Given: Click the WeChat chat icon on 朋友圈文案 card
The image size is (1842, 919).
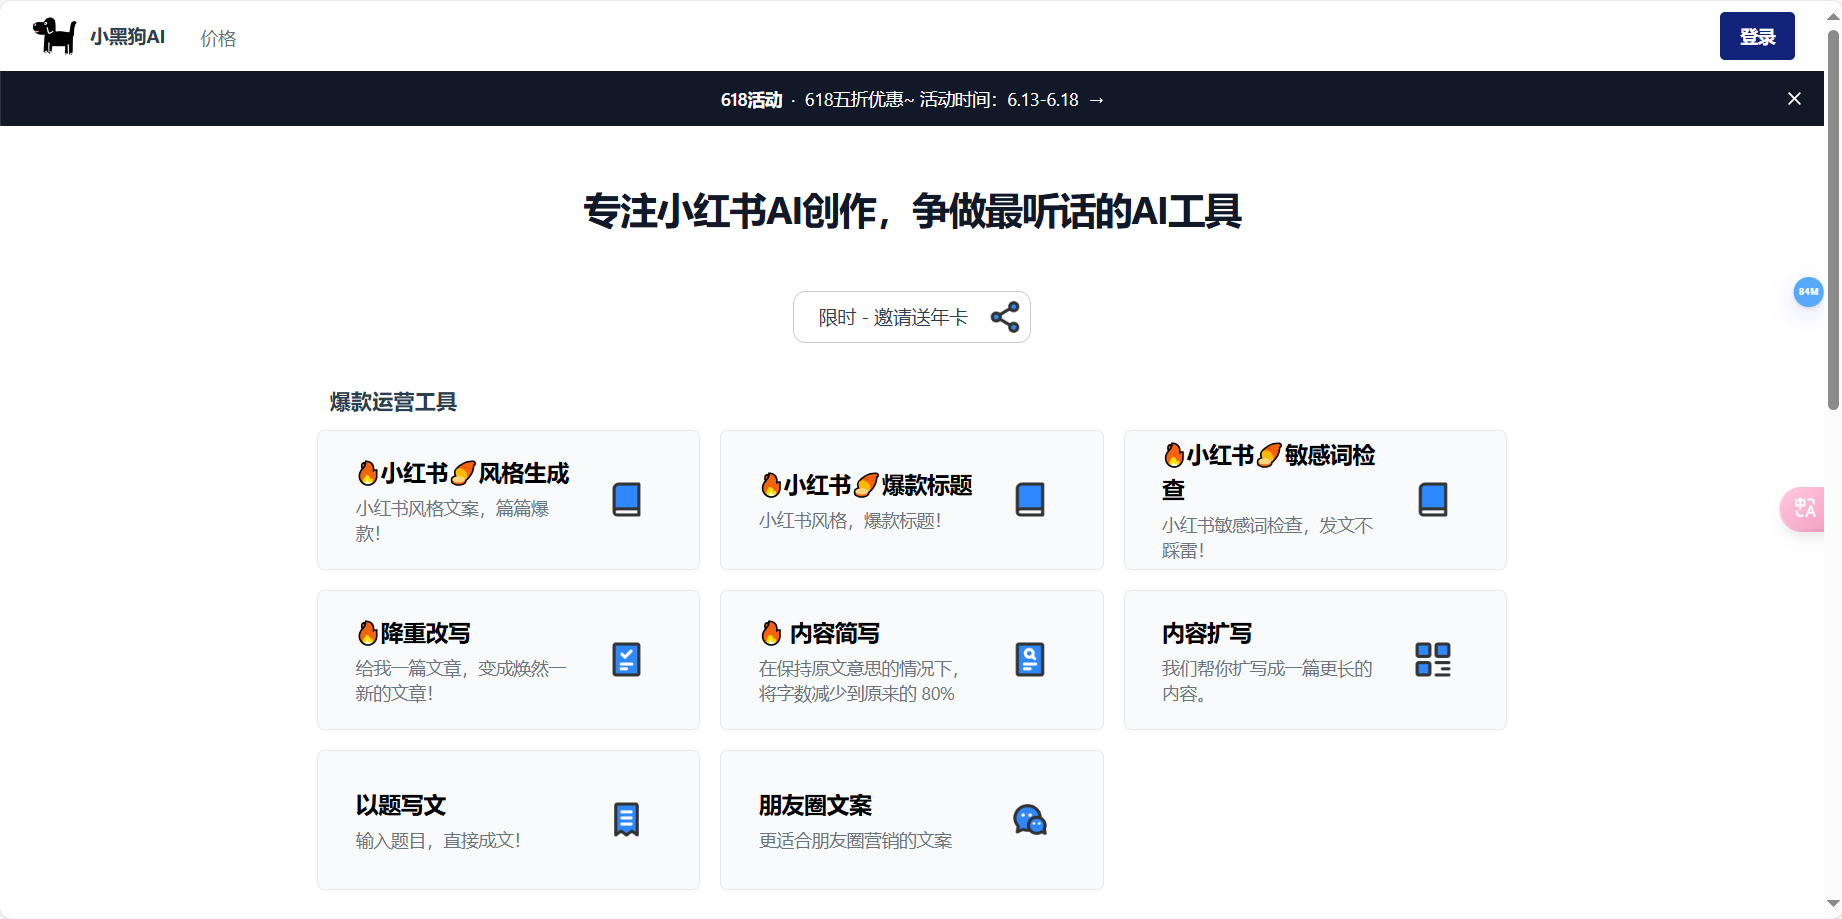Looking at the screenshot, I should click(1030, 820).
